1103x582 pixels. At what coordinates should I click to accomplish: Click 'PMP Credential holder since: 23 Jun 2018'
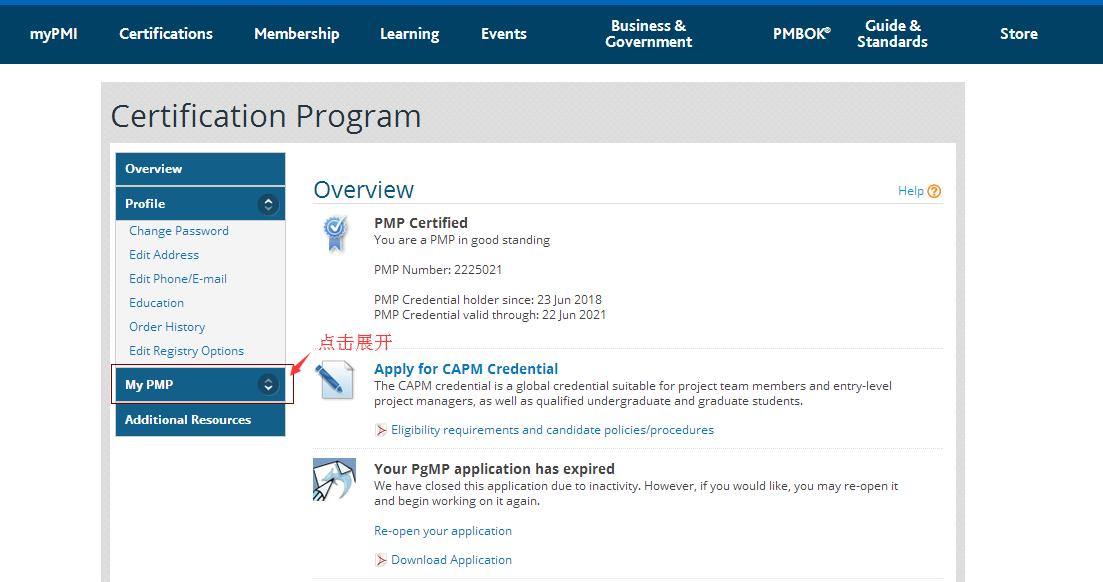tap(487, 300)
